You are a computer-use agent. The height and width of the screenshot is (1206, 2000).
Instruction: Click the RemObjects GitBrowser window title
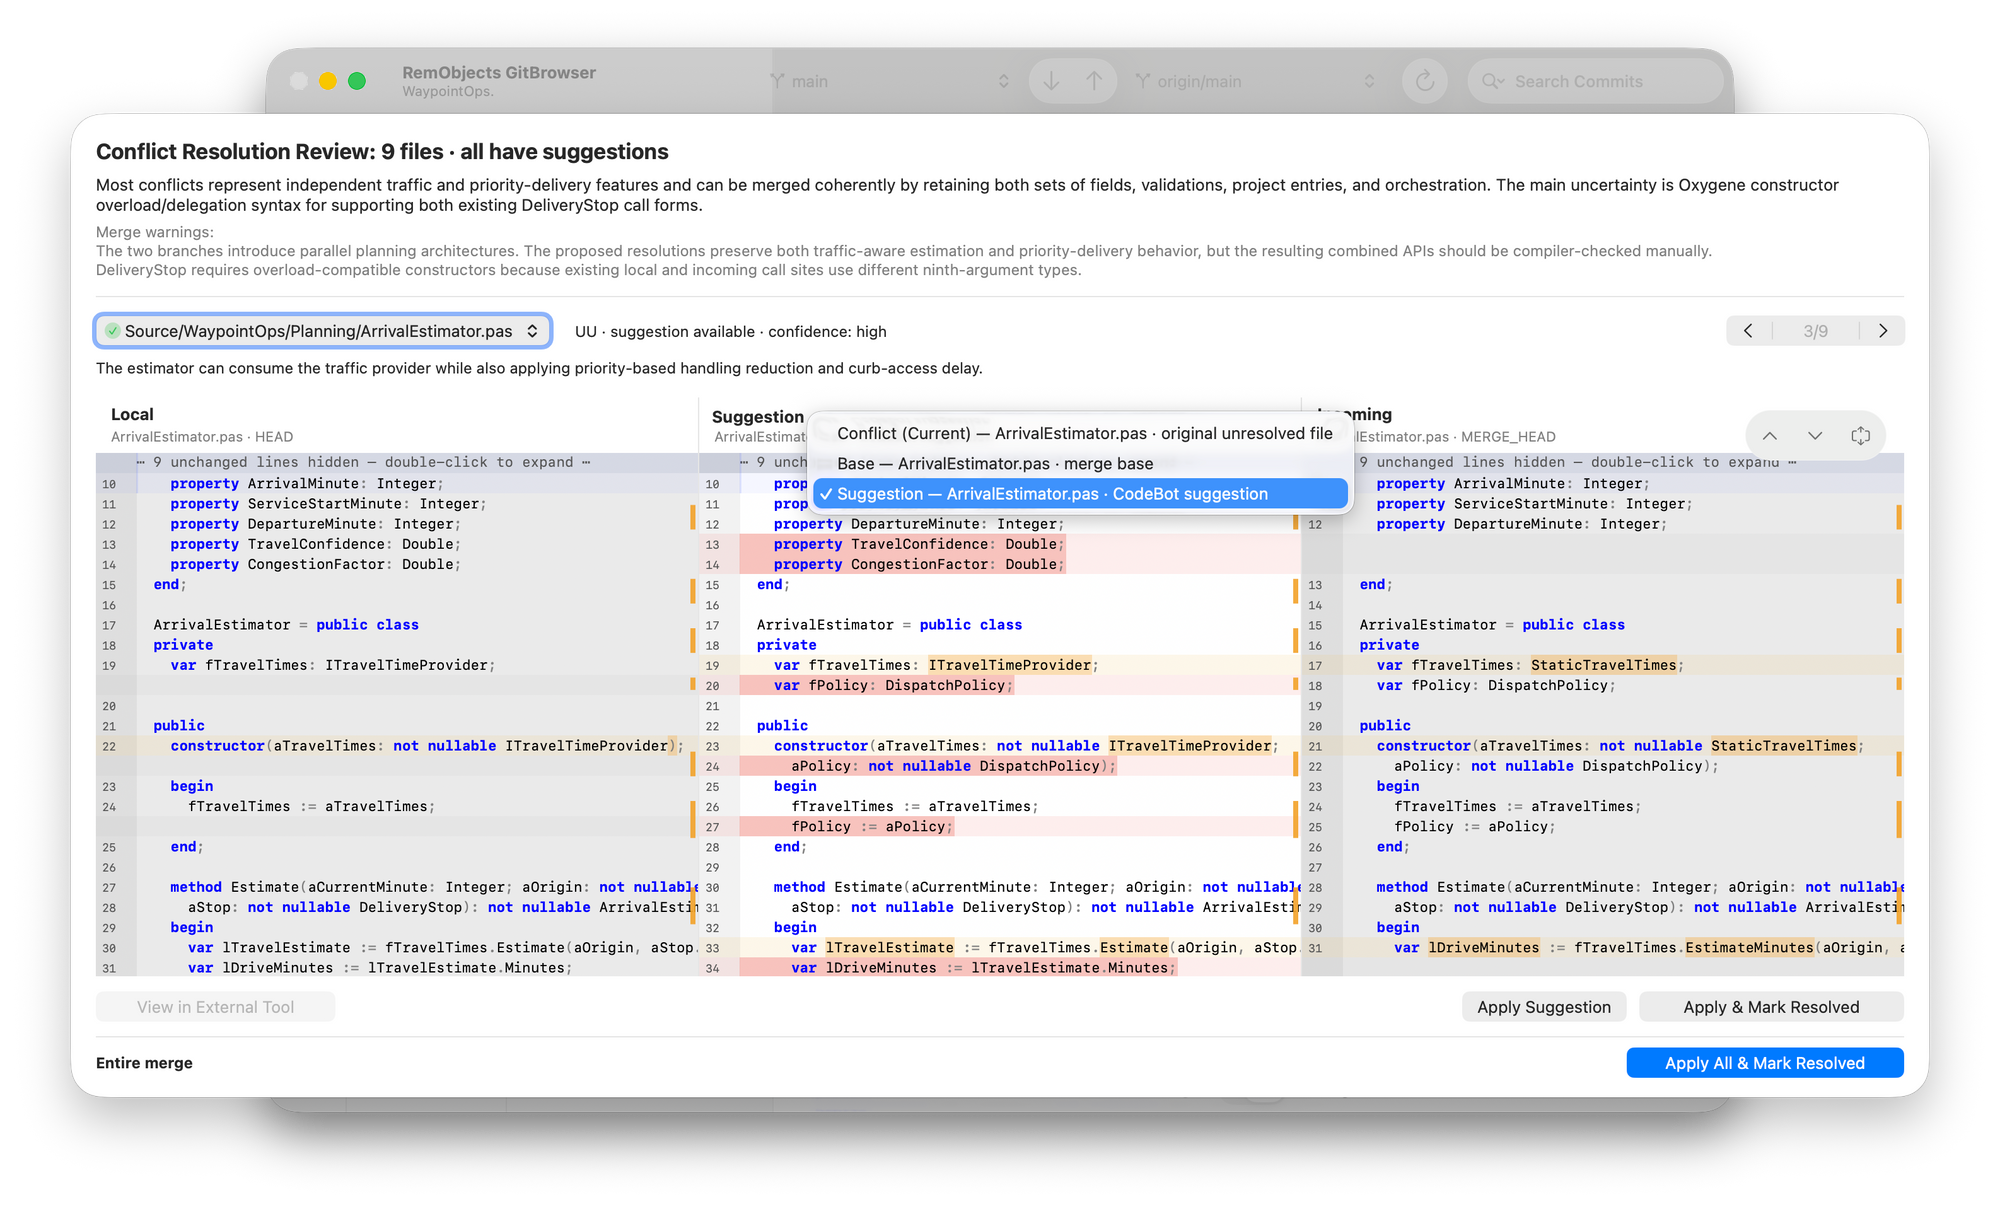coord(499,72)
